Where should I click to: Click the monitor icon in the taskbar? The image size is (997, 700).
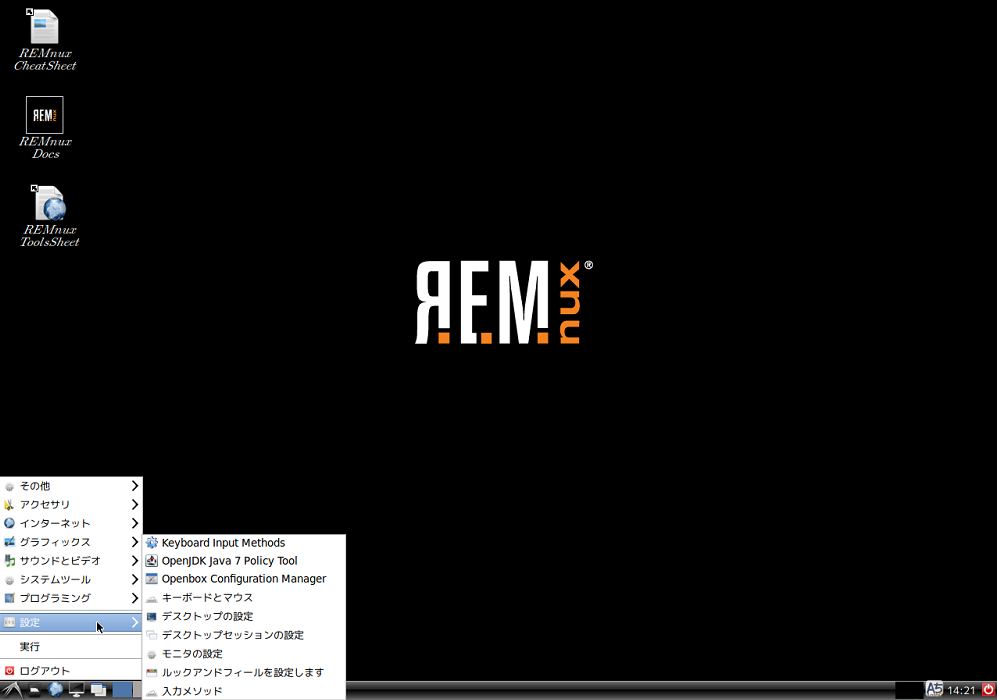tap(77, 690)
